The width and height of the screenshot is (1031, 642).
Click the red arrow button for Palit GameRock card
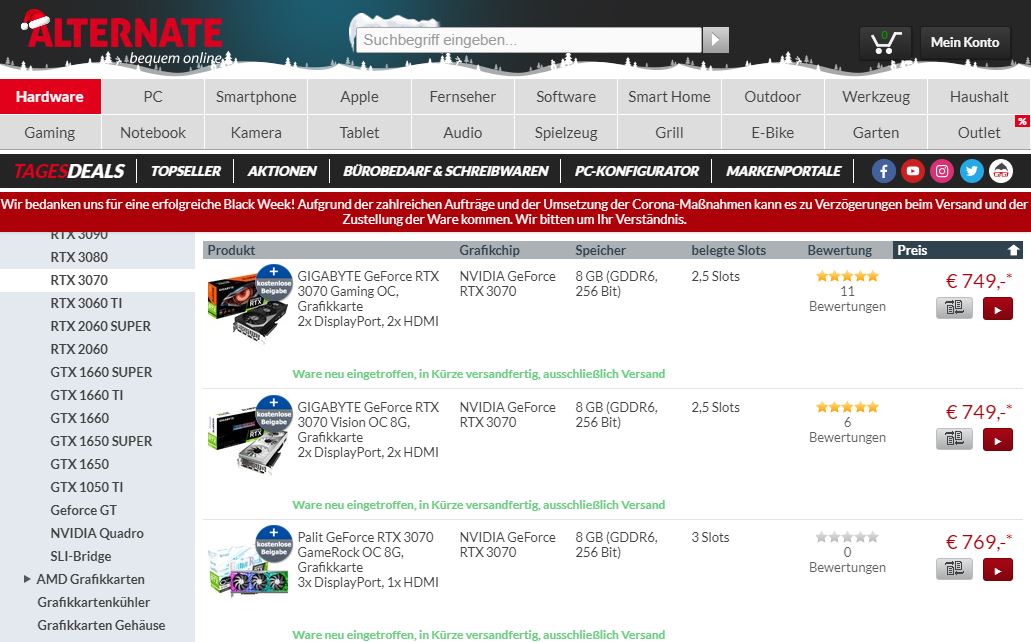[997, 570]
